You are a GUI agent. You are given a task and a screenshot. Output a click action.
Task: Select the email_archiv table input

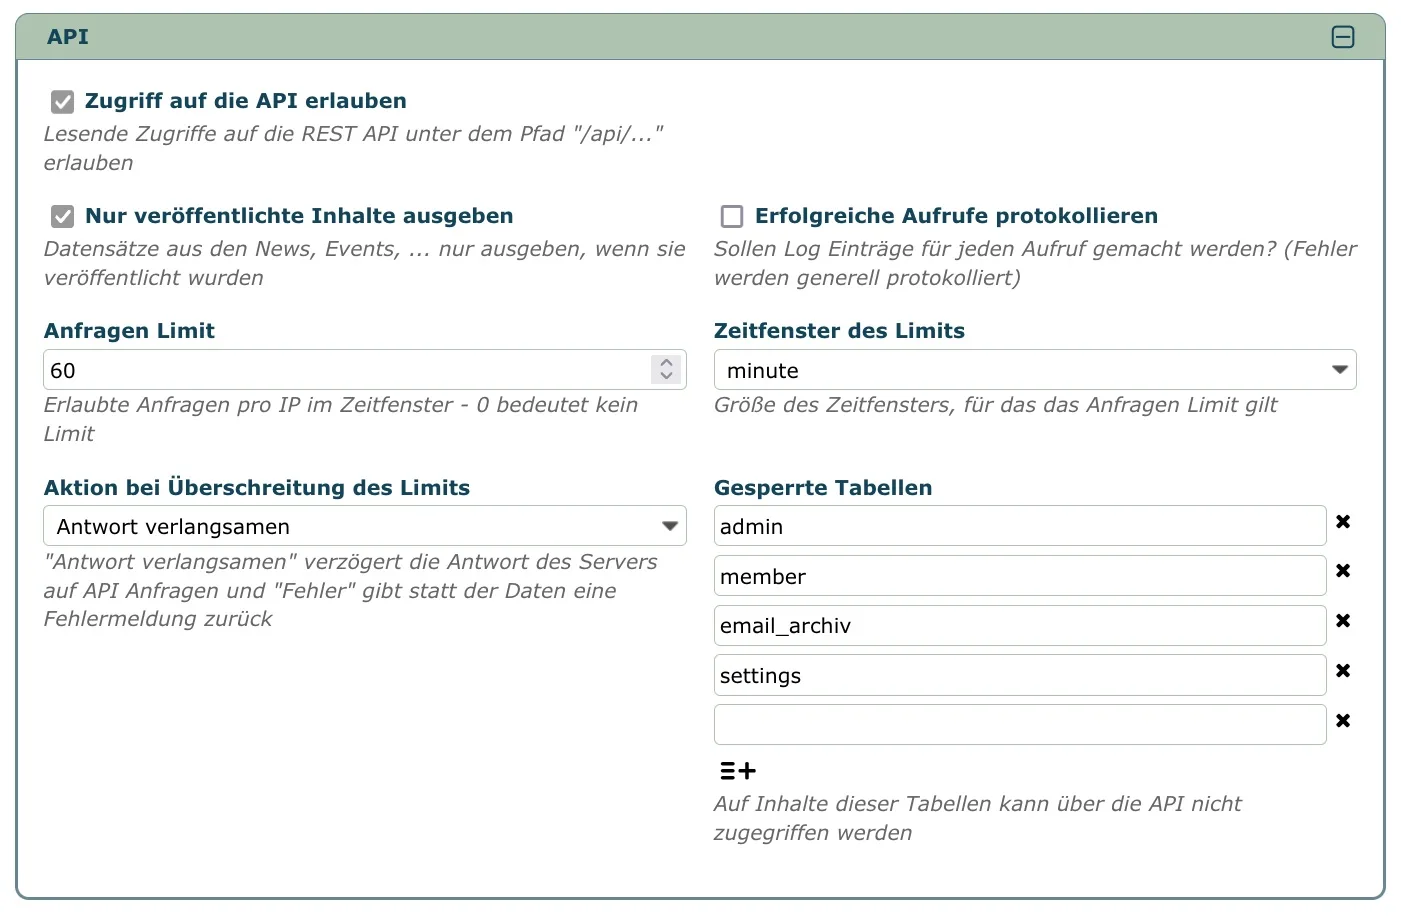point(1019,626)
